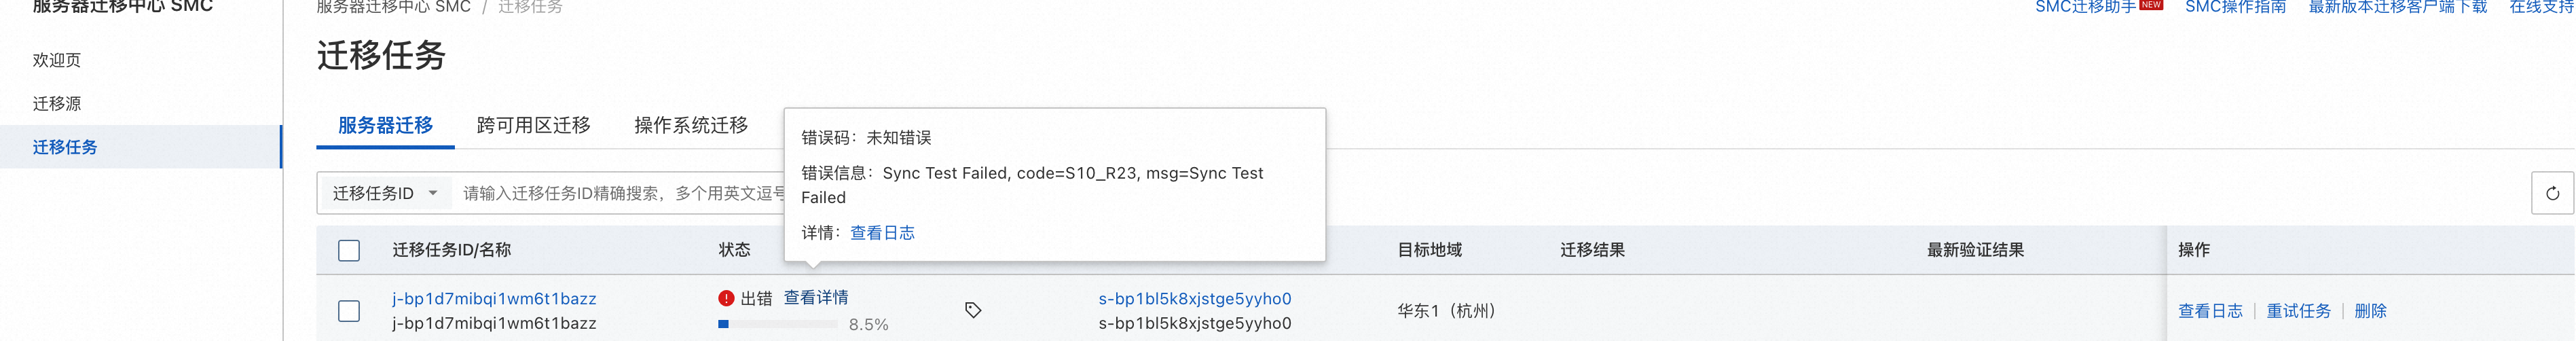
Task: Open 迁移源 in the sidebar
Action: coord(57,104)
